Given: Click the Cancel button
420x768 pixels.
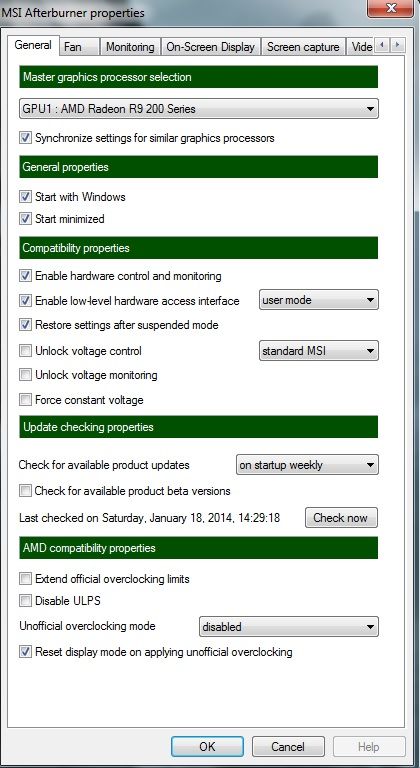Looking at the screenshot, I should click(288, 746).
